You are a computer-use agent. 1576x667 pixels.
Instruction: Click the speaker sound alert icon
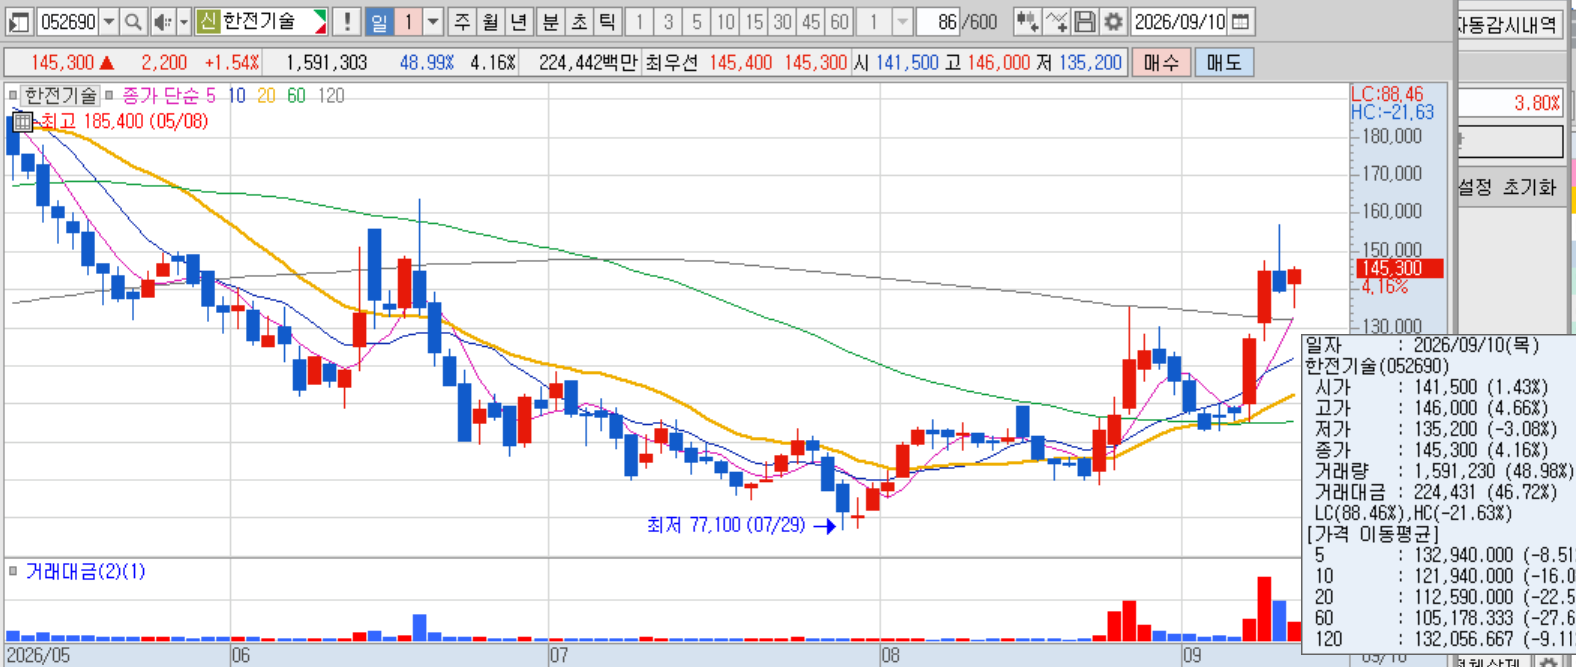(162, 21)
